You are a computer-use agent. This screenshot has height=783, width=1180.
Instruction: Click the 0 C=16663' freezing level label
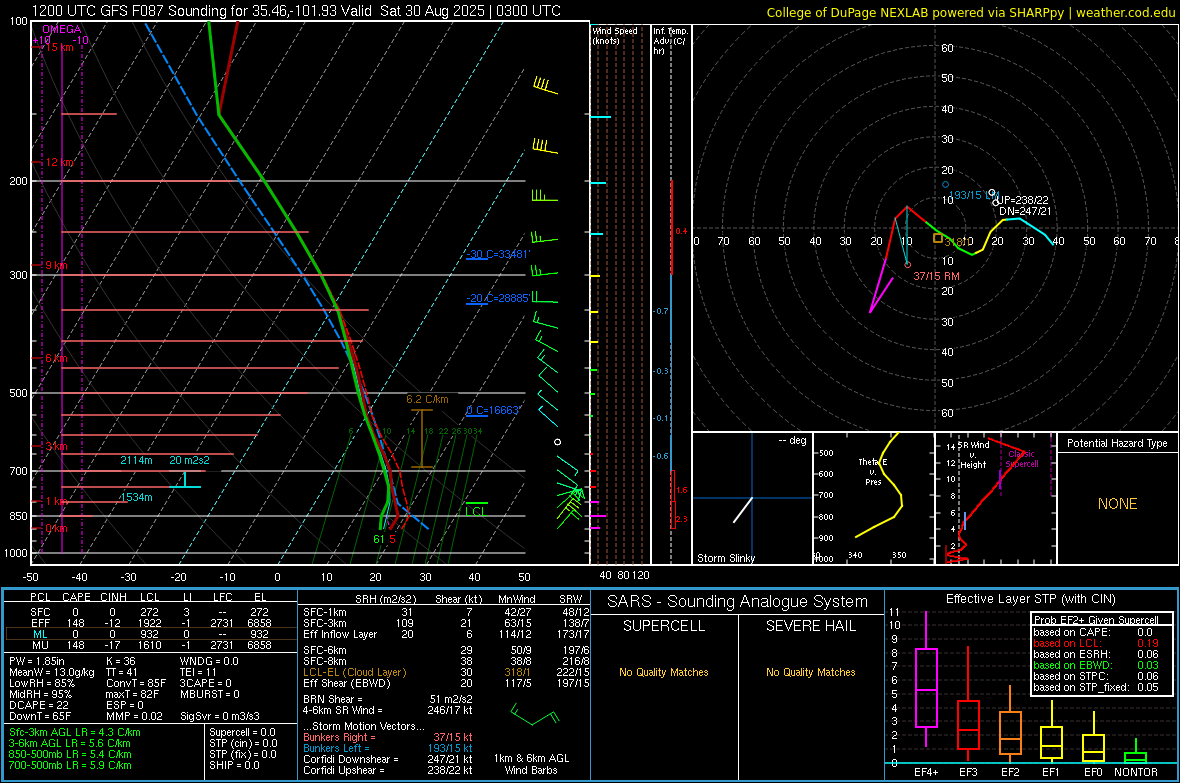click(493, 410)
